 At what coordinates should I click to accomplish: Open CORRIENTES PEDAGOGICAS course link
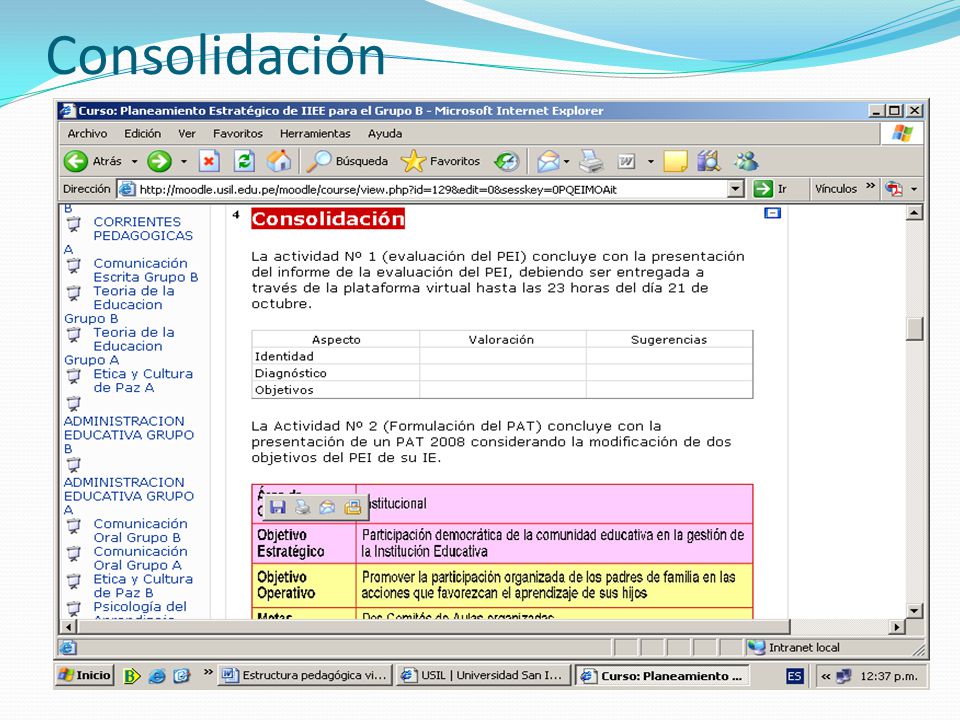tap(143, 228)
